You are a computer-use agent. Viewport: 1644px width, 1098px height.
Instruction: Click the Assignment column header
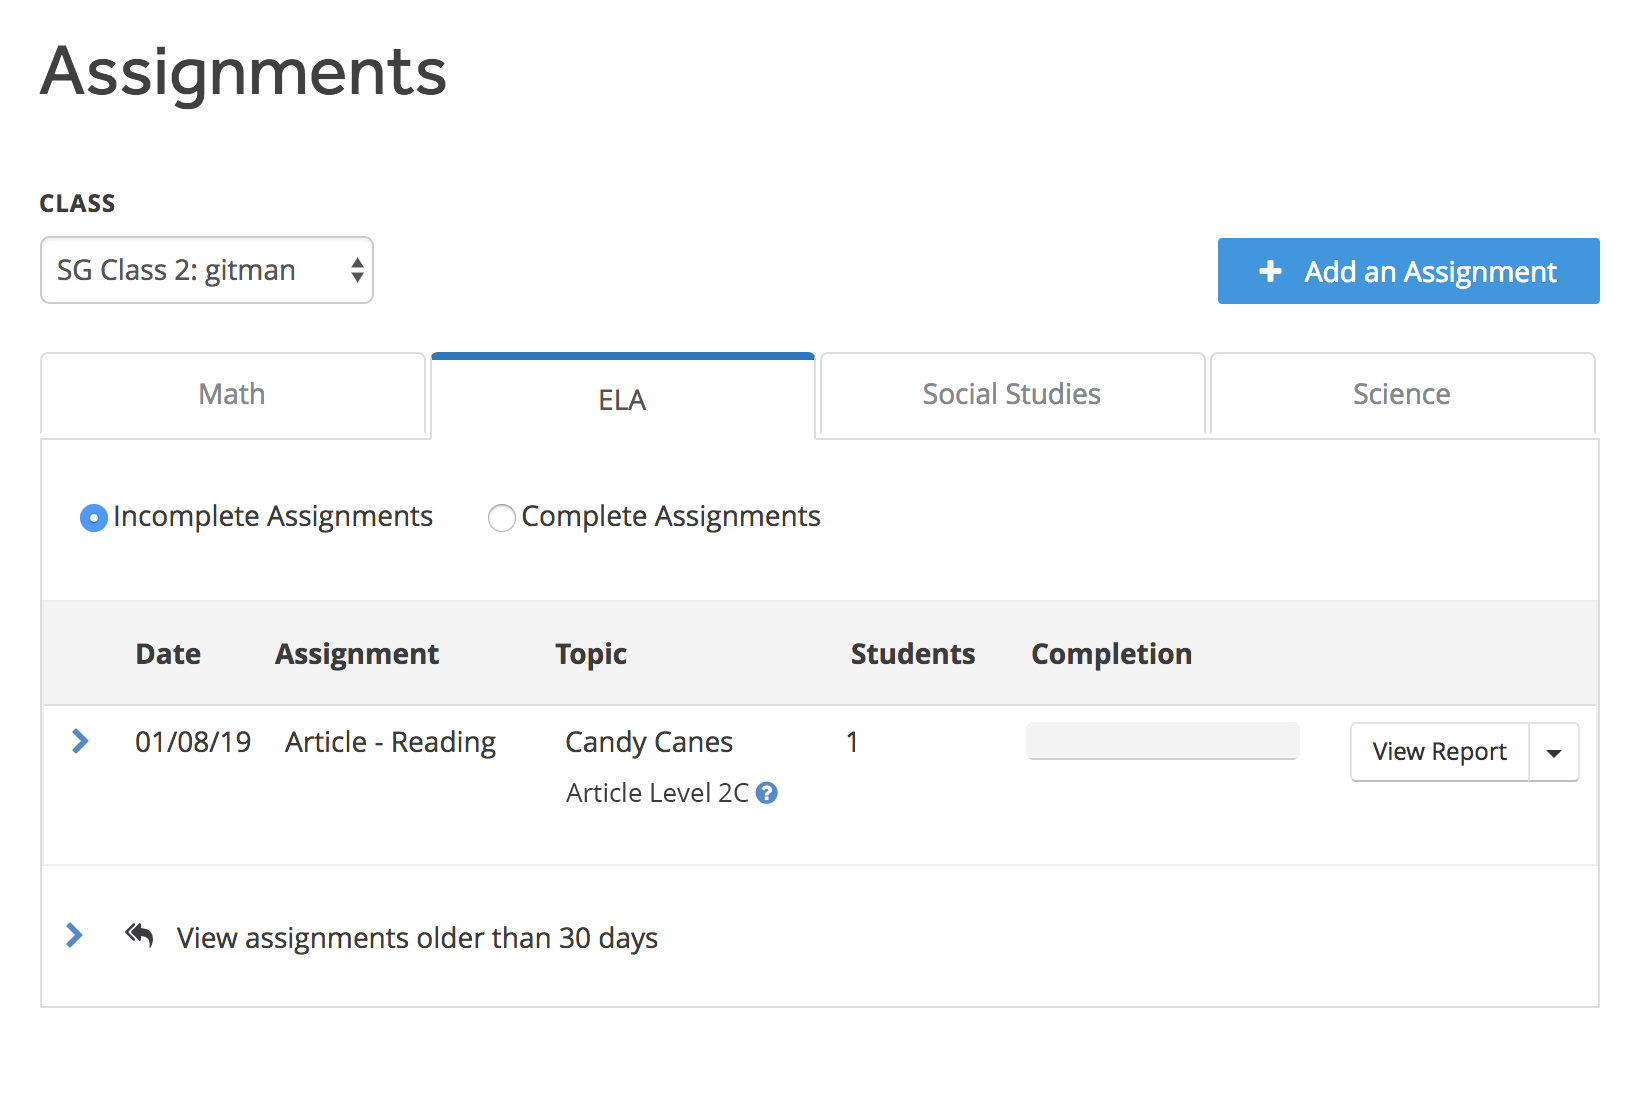tap(357, 654)
